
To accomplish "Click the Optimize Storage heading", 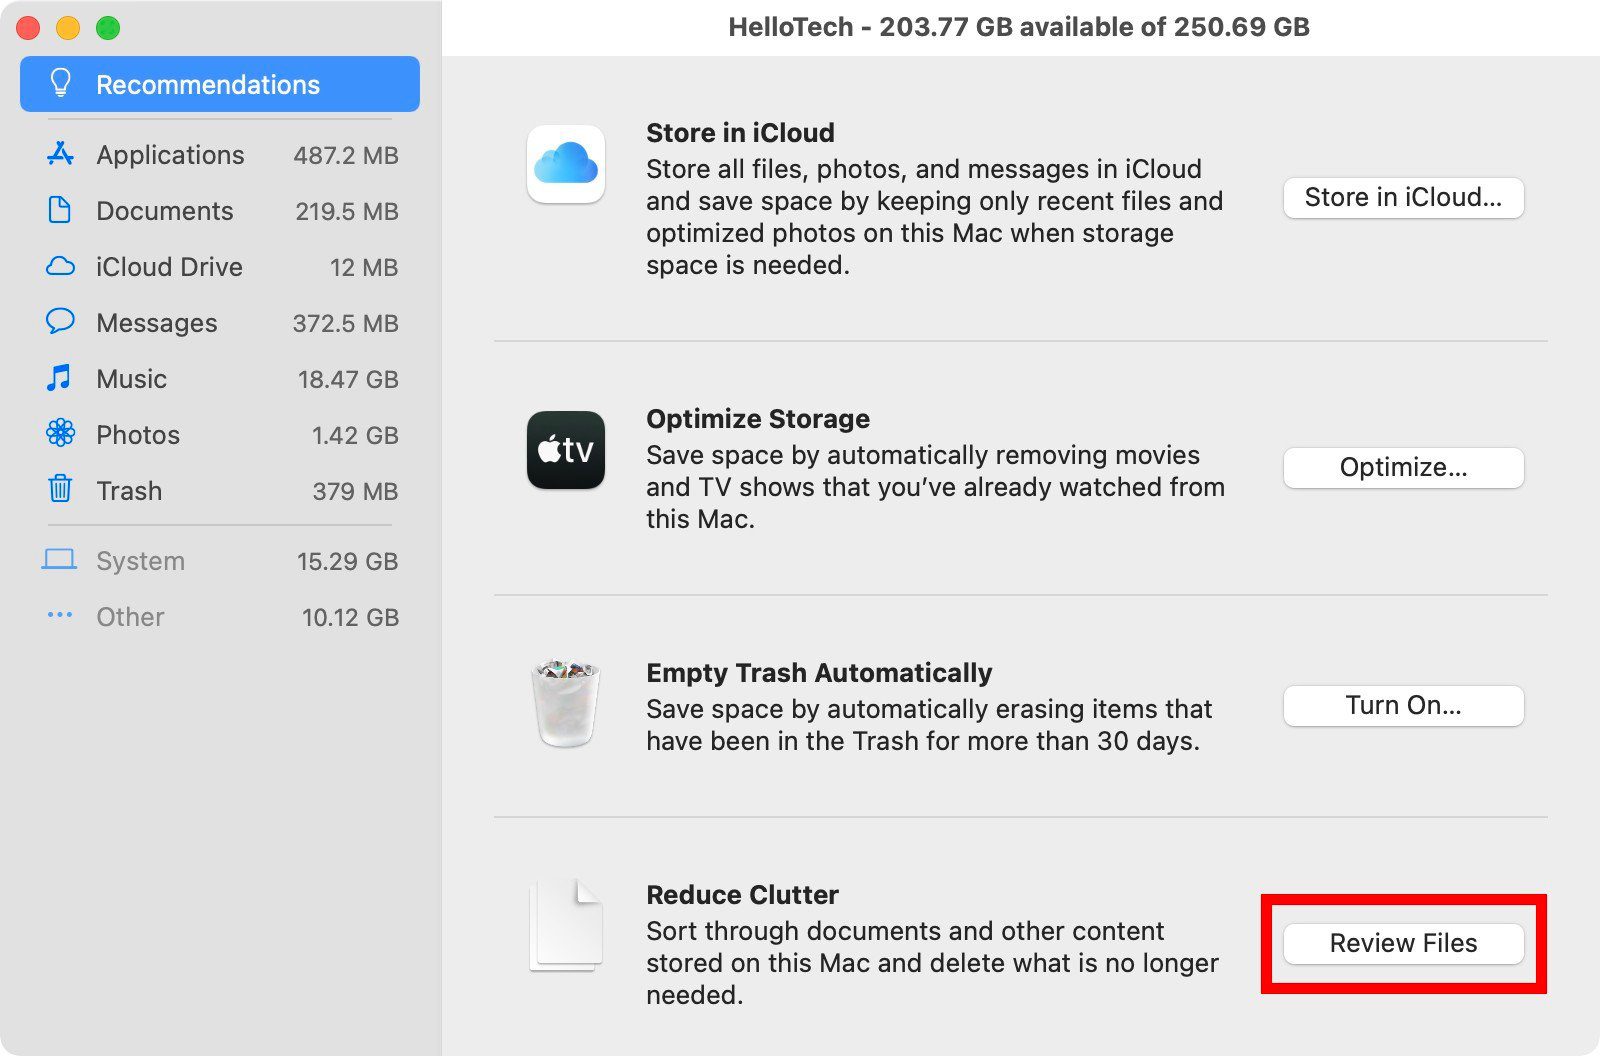I will click(758, 419).
